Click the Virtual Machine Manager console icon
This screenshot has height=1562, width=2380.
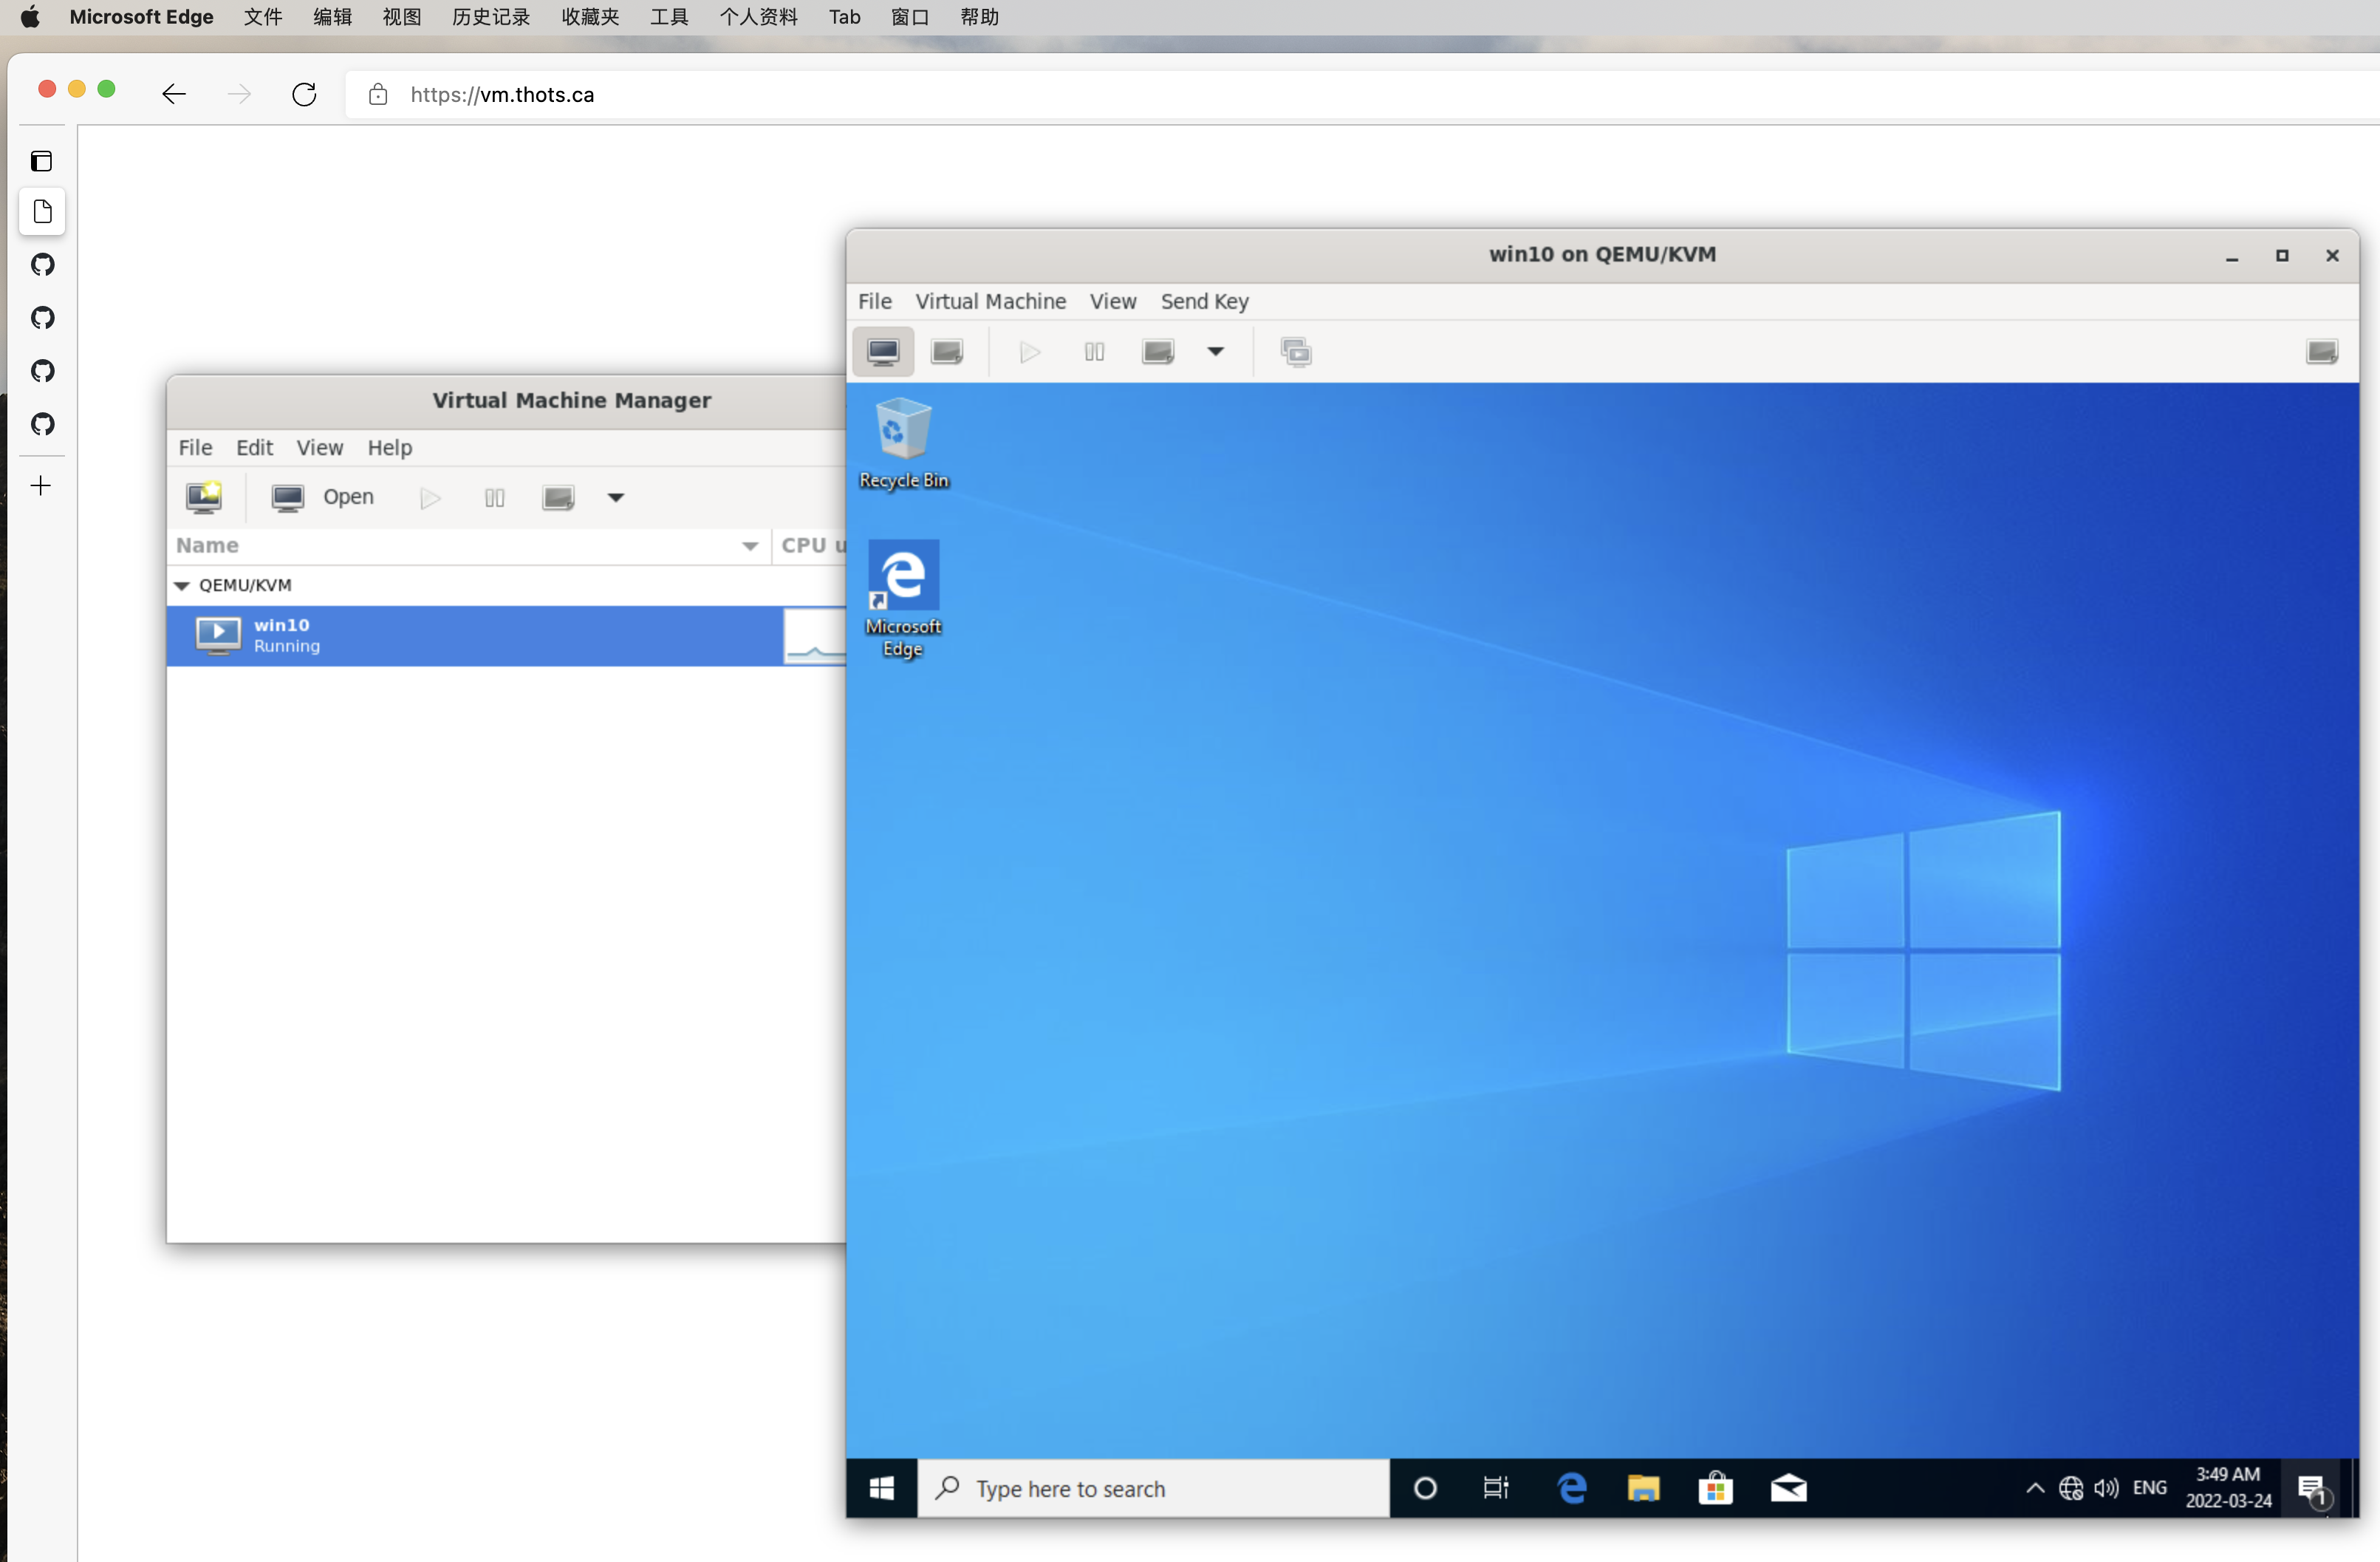coord(287,497)
